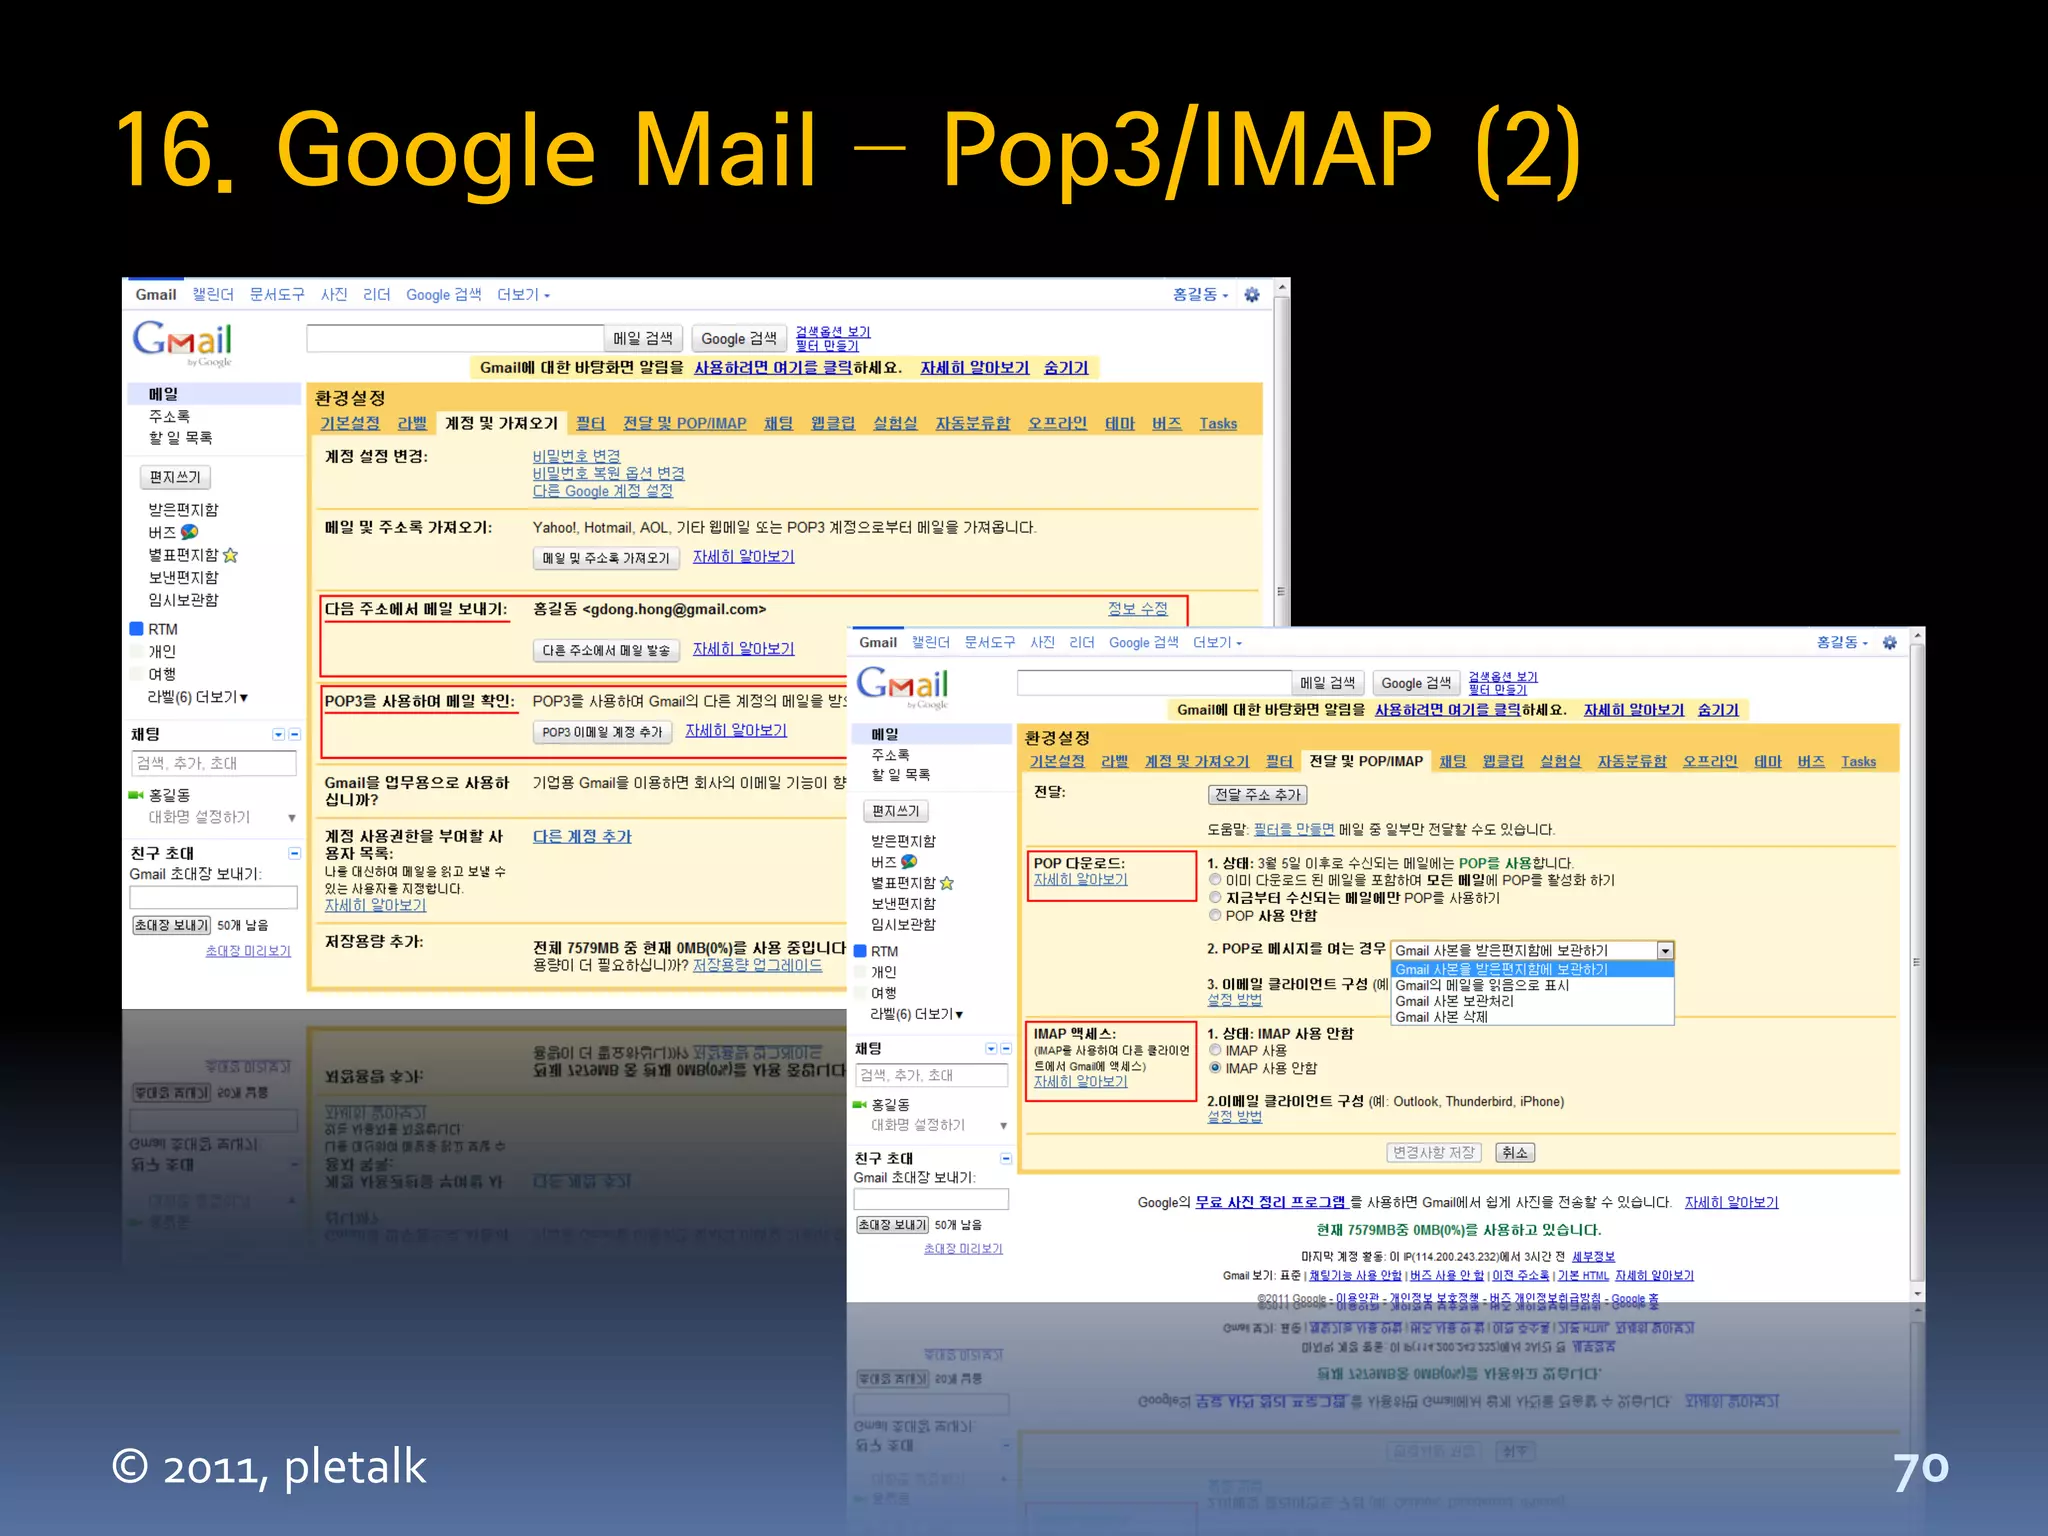Image resolution: width=2048 pixels, height=1536 pixels.
Task: Open the 실험실 tab in the front window
Action: coord(1560,762)
